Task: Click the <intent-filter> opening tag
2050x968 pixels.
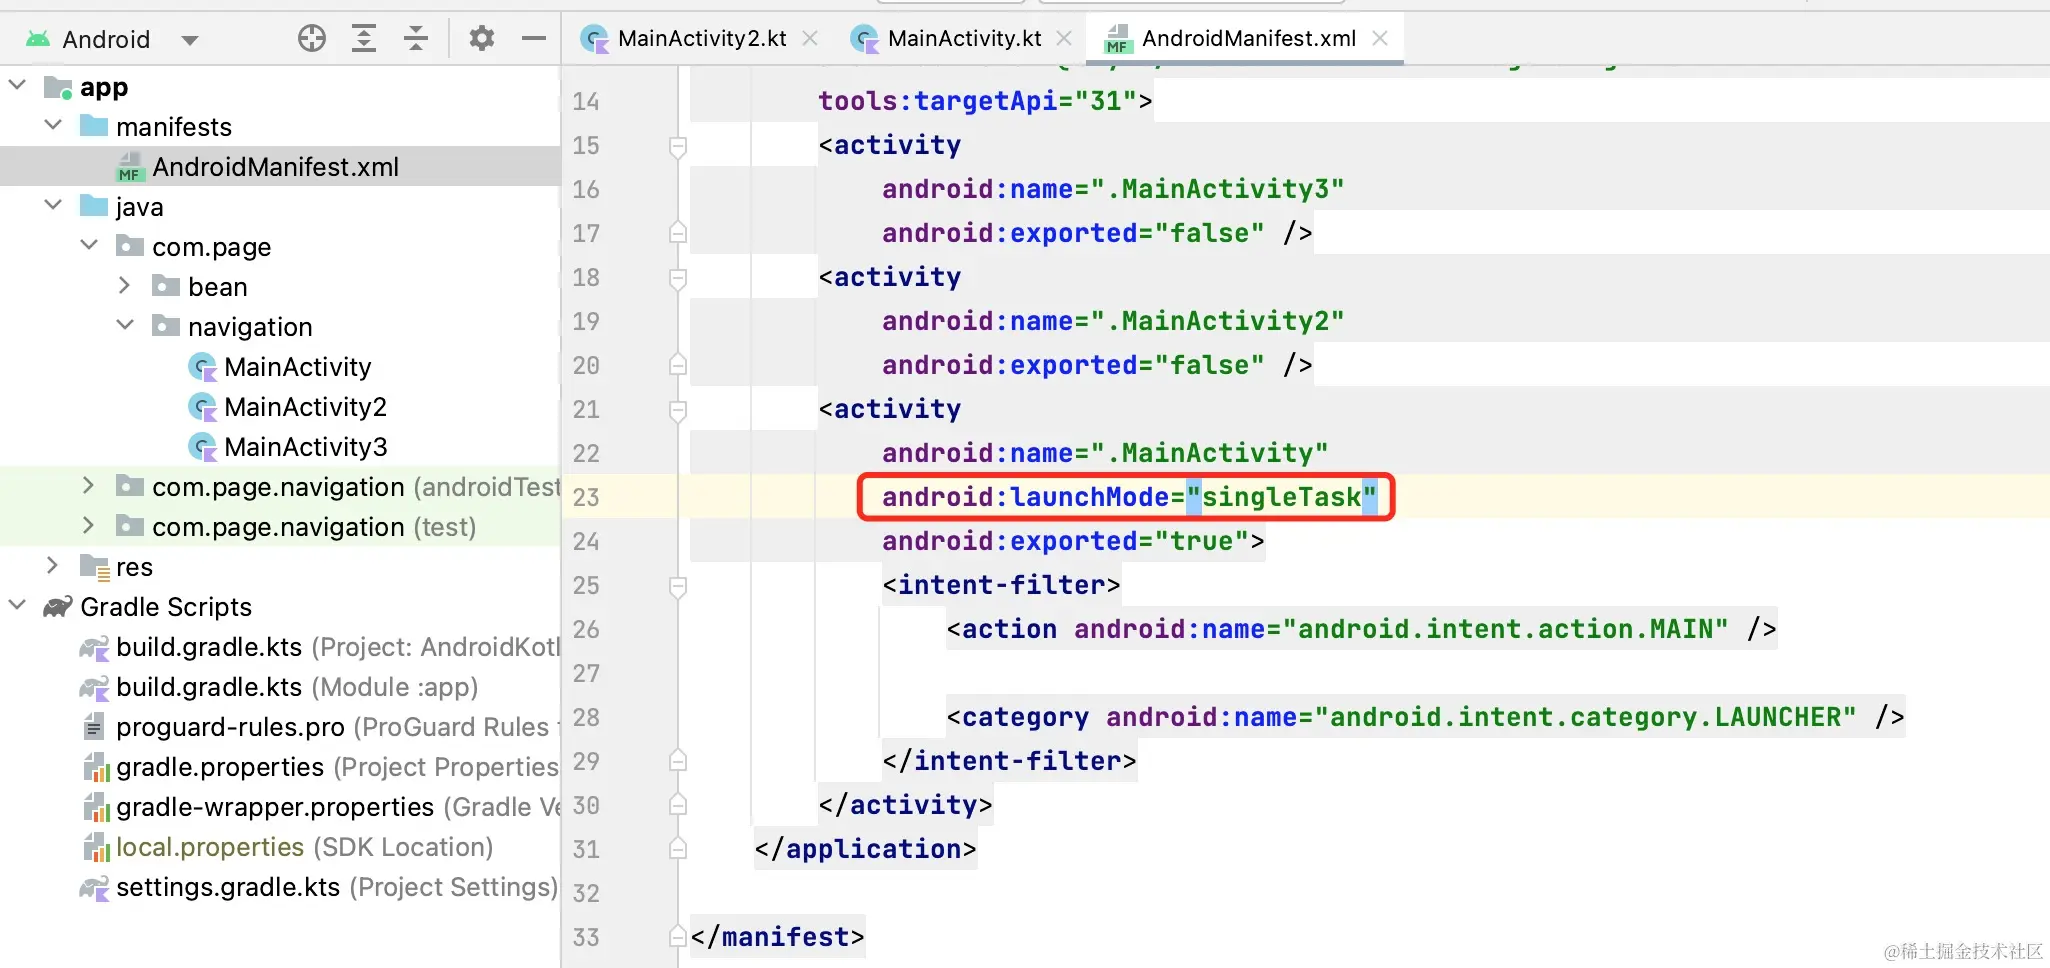Action: coord(1001,585)
